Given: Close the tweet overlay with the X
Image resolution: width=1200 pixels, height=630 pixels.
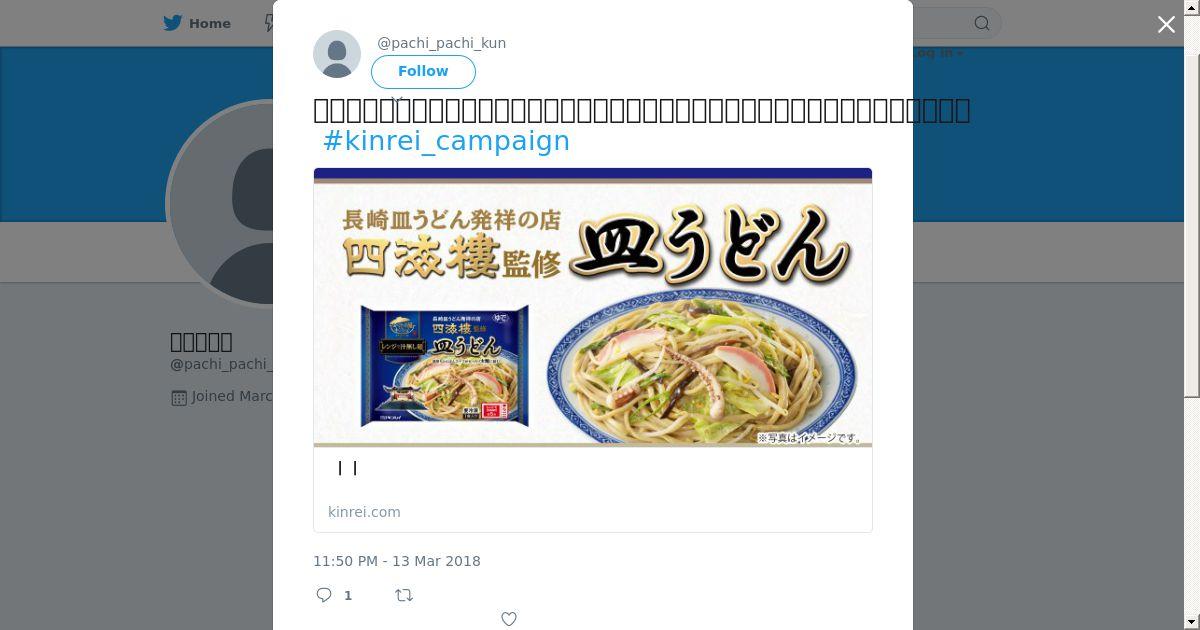Looking at the screenshot, I should coord(1166,25).
